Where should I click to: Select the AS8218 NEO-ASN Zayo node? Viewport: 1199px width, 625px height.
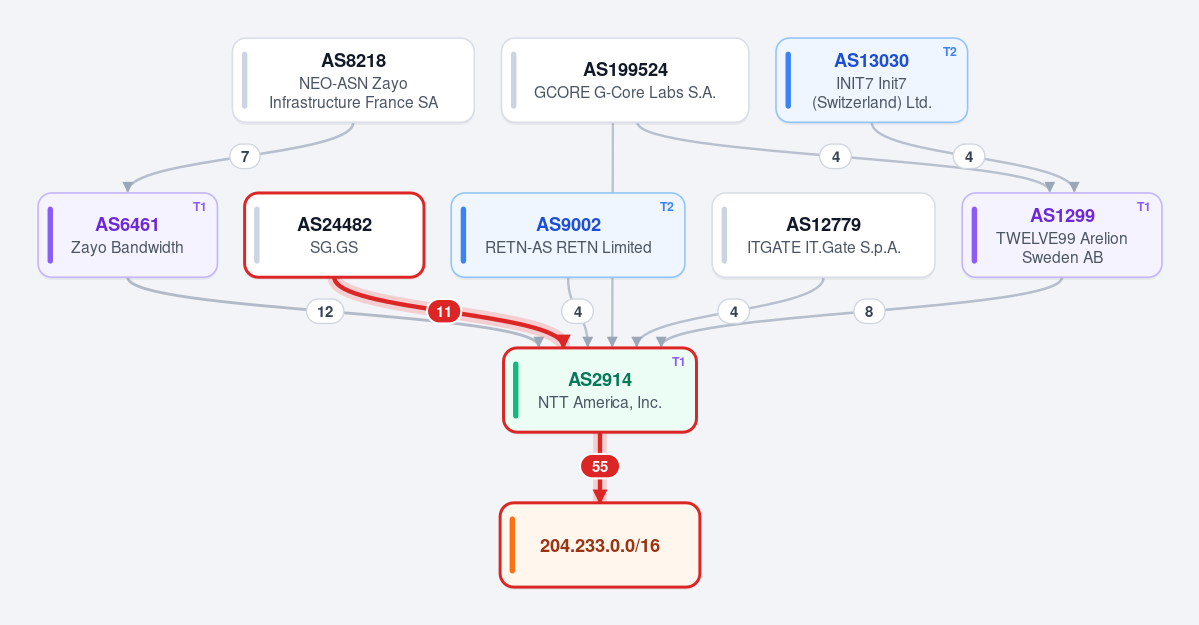tap(353, 80)
